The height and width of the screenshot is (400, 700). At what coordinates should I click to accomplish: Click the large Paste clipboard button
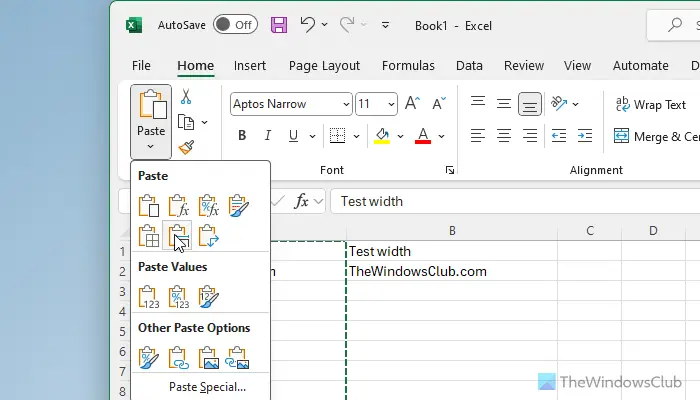point(151,106)
